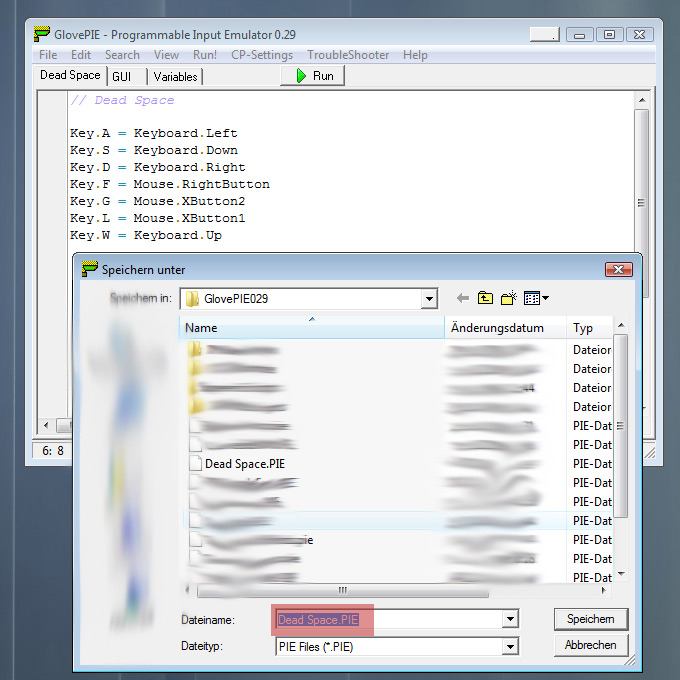Open the Search menu
The image size is (680, 680).
pyautogui.click(x=122, y=55)
